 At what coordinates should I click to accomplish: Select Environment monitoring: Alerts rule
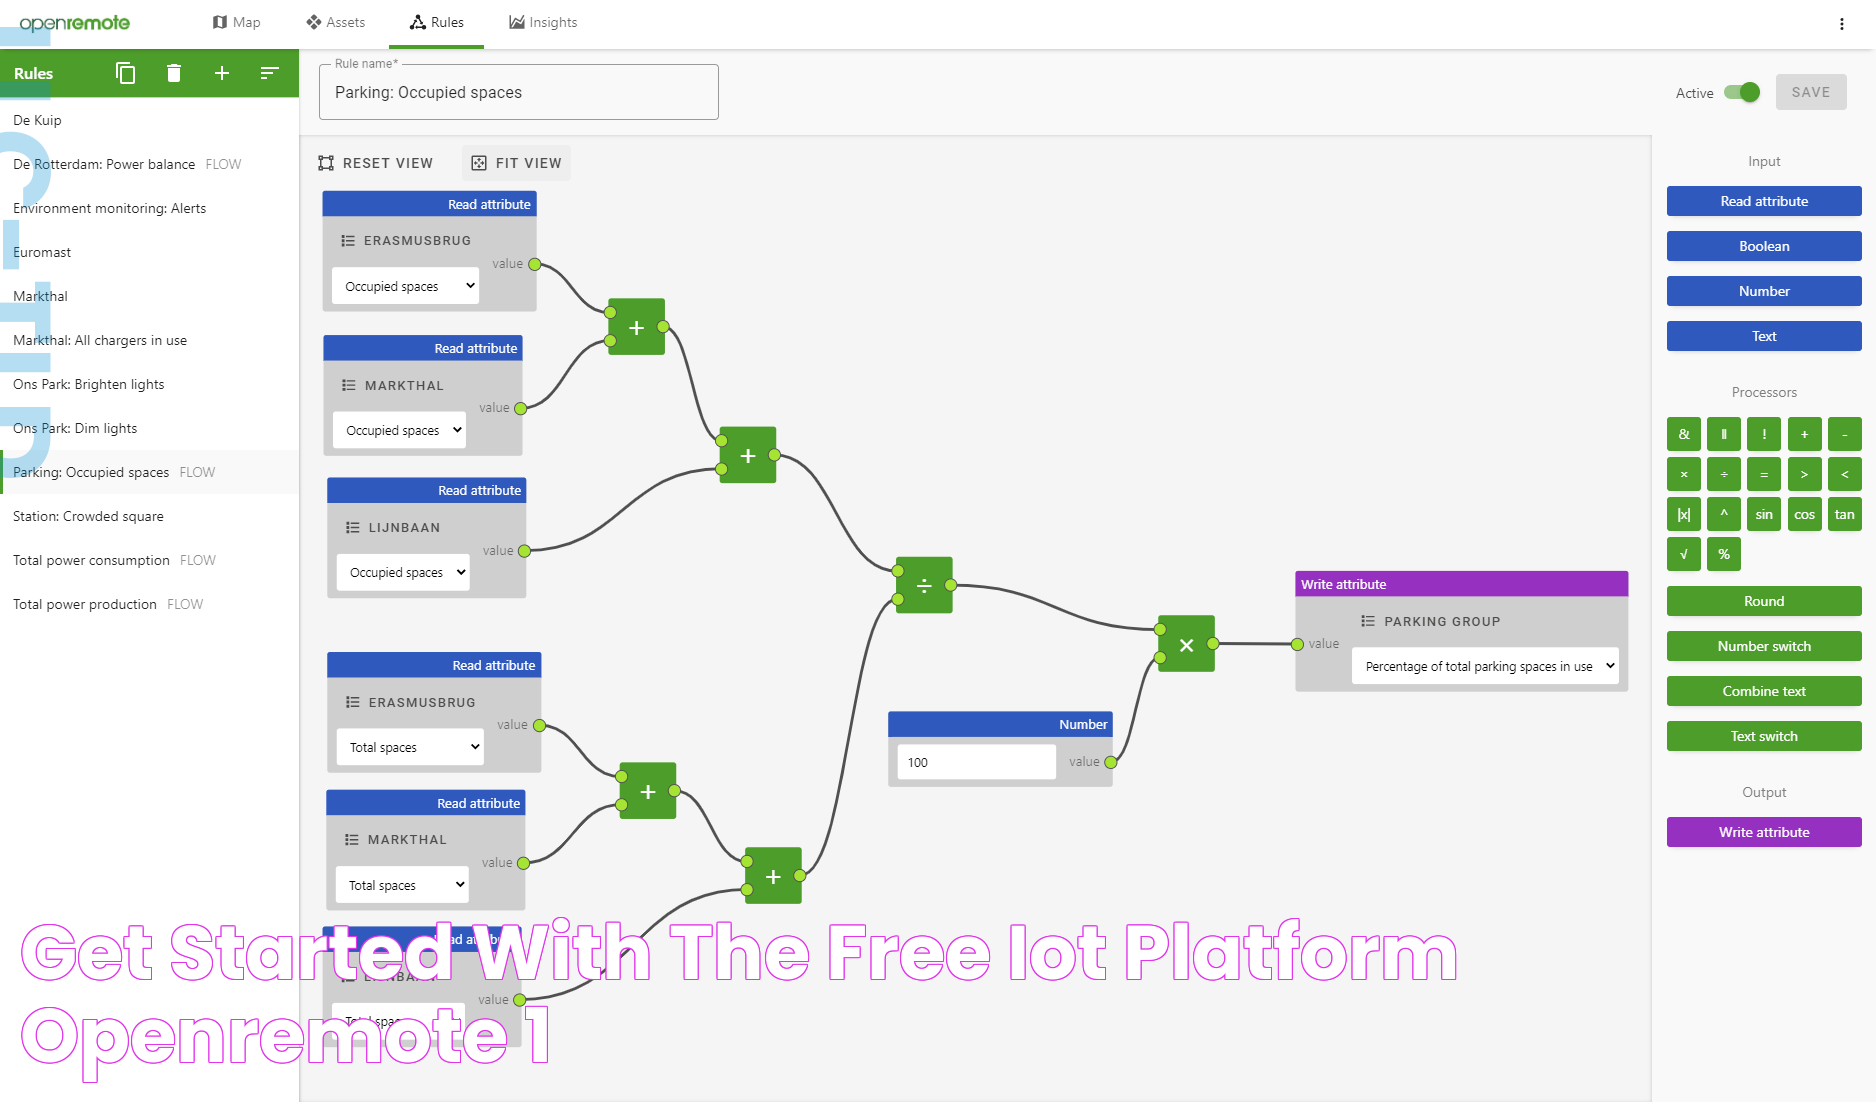click(x=149, y=208)
